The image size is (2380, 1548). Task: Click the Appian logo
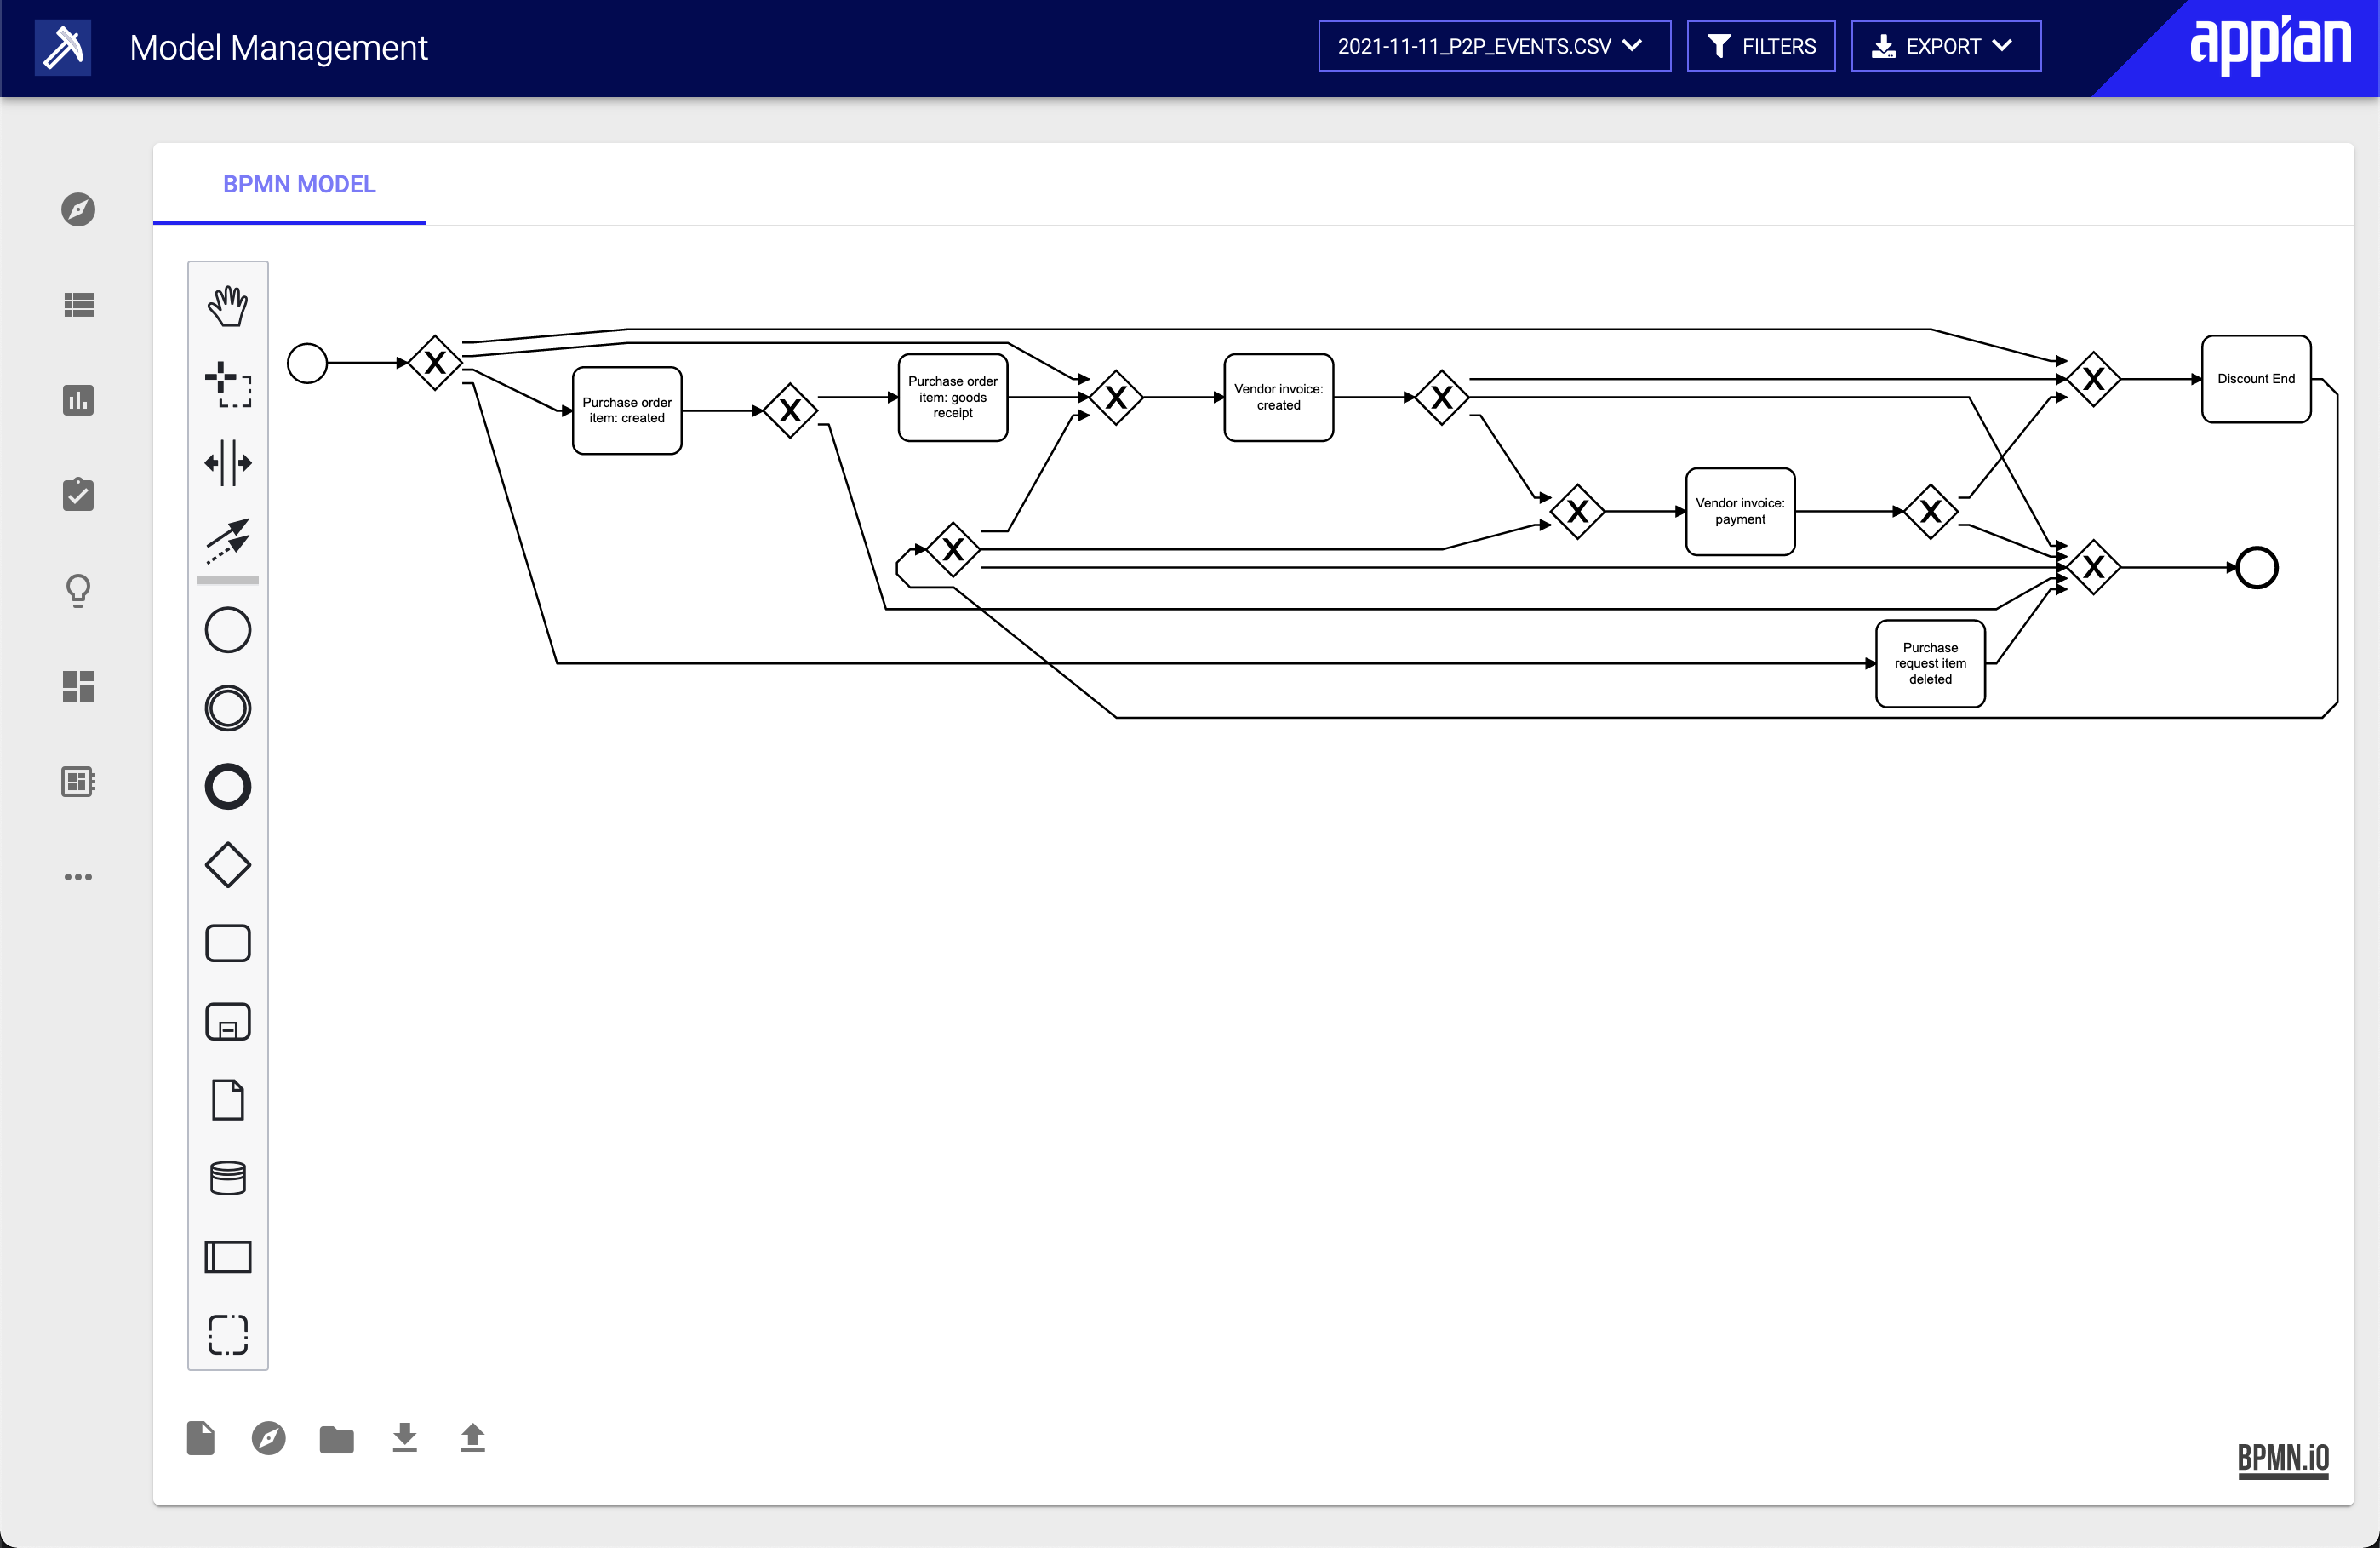pos(2270,44)
